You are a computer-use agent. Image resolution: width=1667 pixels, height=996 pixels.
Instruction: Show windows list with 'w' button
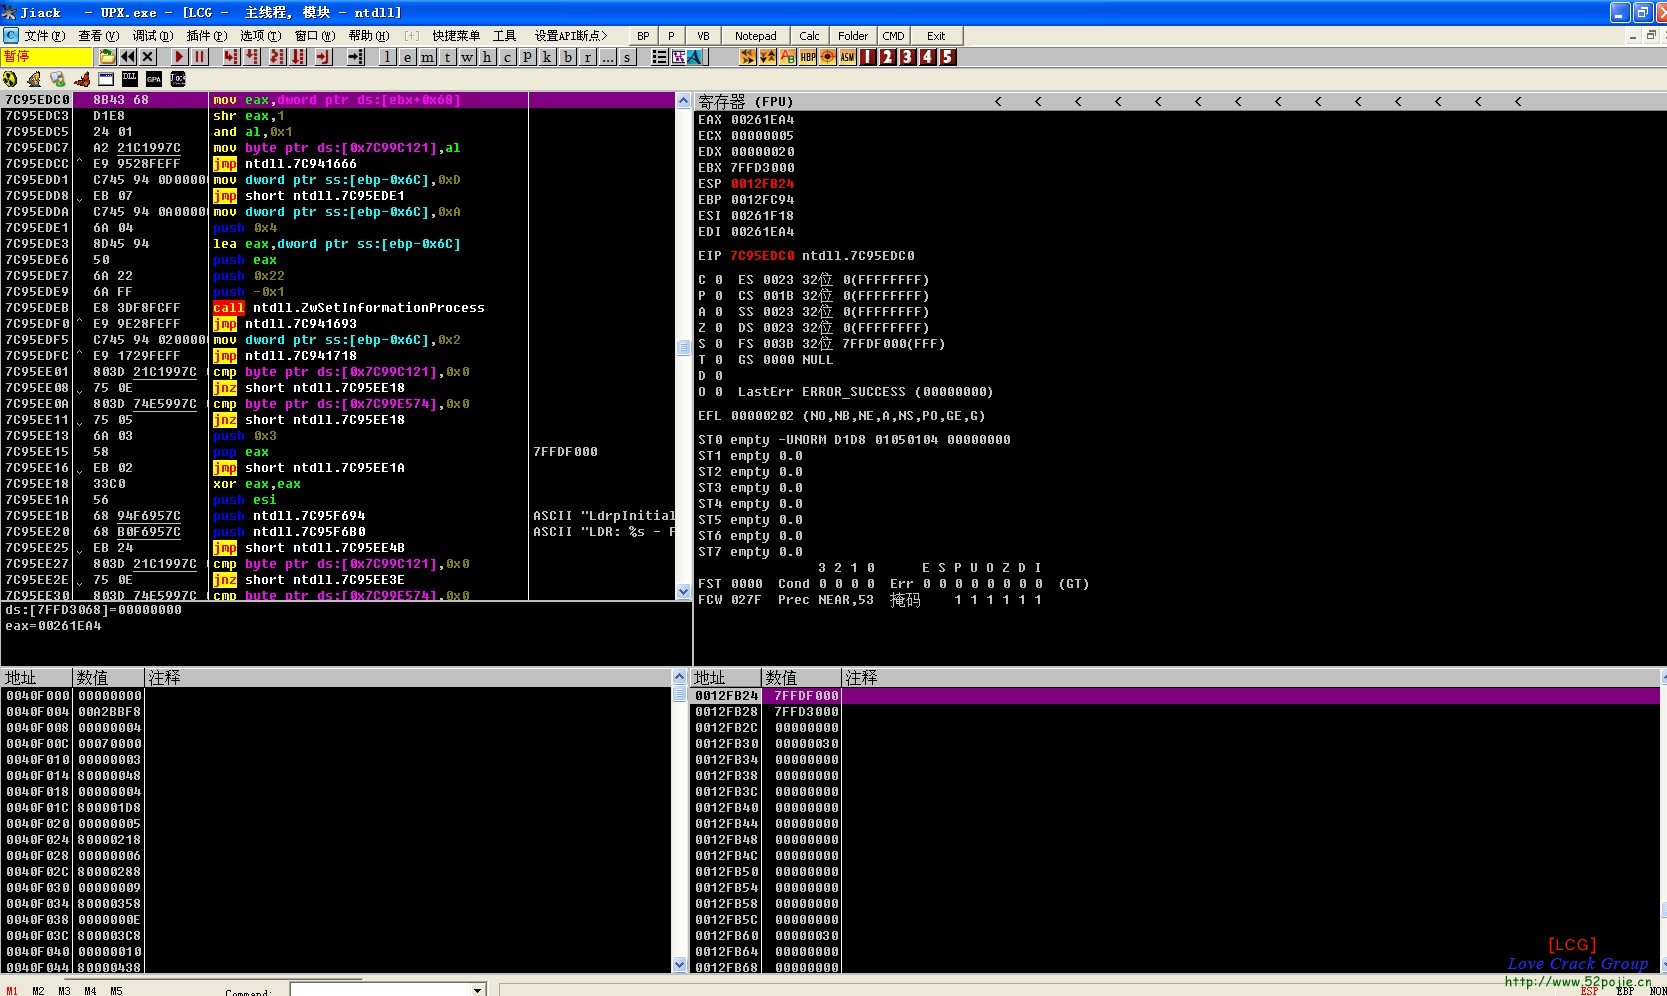pyautogui.click(x=467, y=57)
